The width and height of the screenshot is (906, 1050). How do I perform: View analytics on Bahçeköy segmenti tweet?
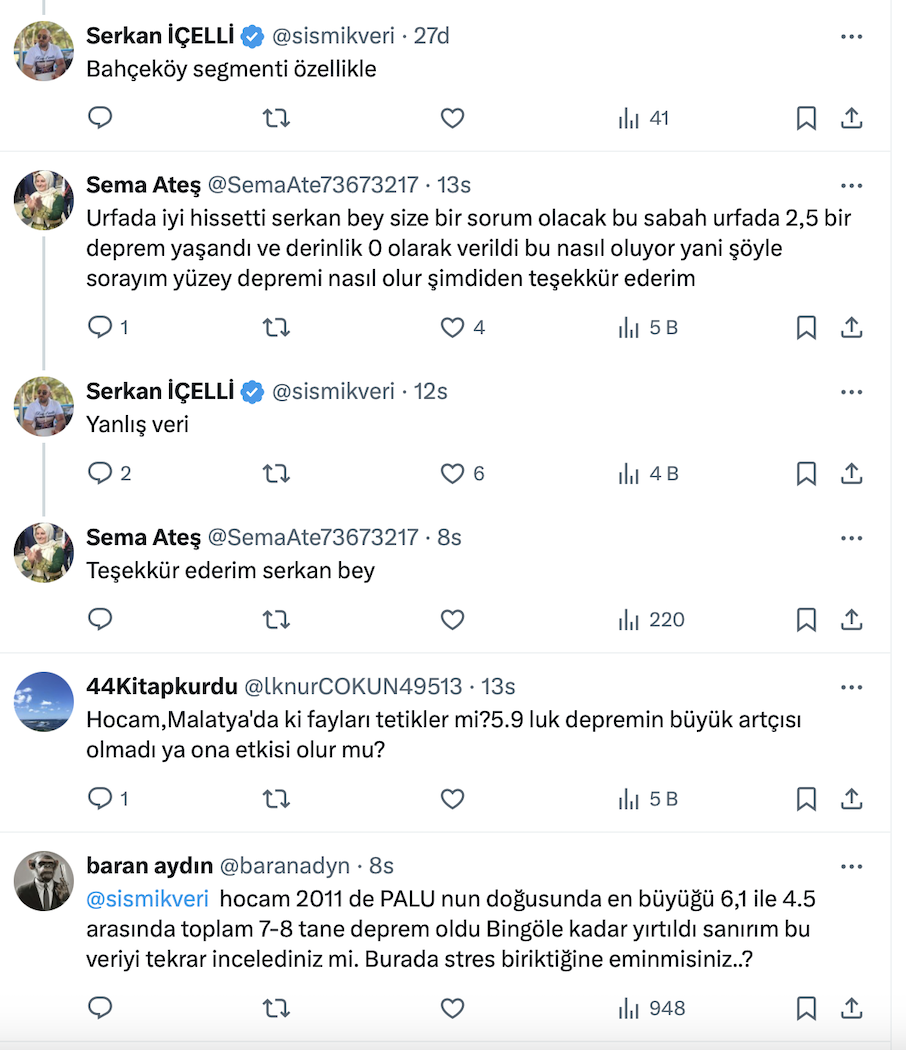[629, 119]
